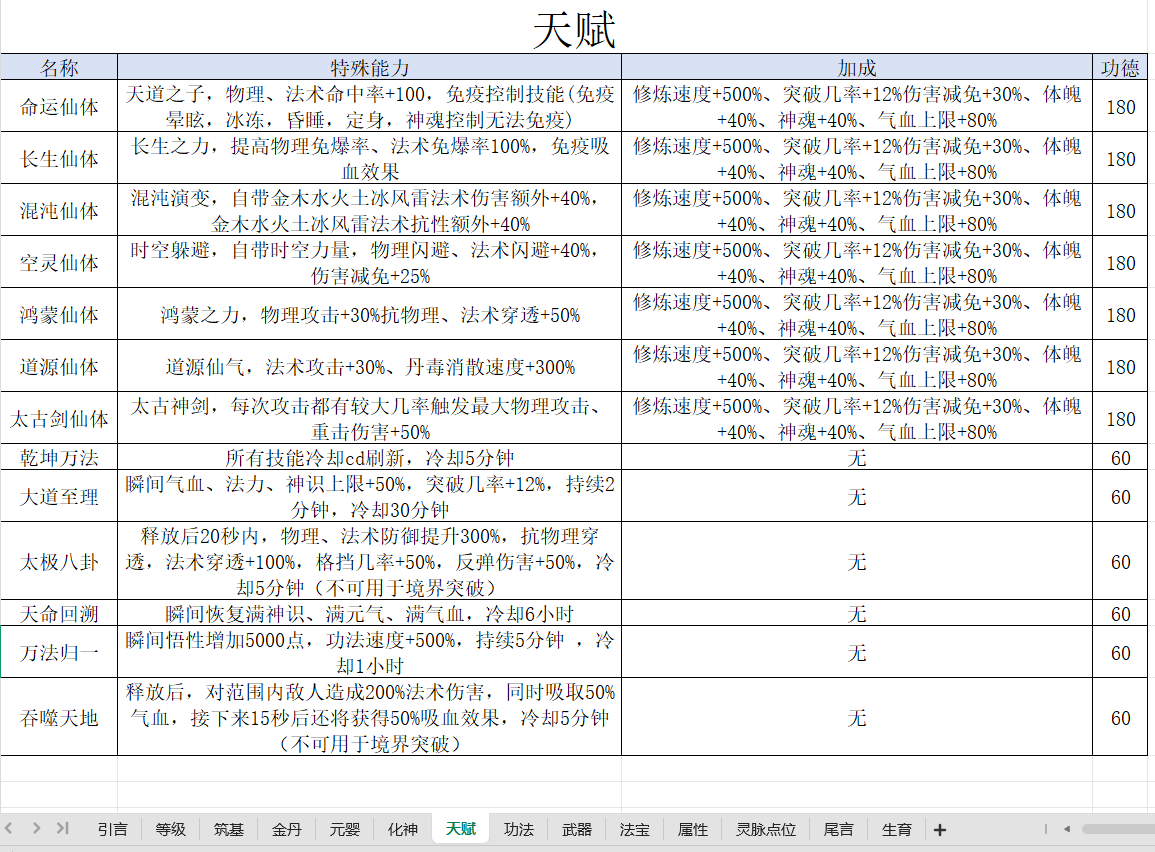Open the 筑基 sheet tab
The width and height of the screenshot is (1155, 852).
pyautogui.click(x=228, y=829)
